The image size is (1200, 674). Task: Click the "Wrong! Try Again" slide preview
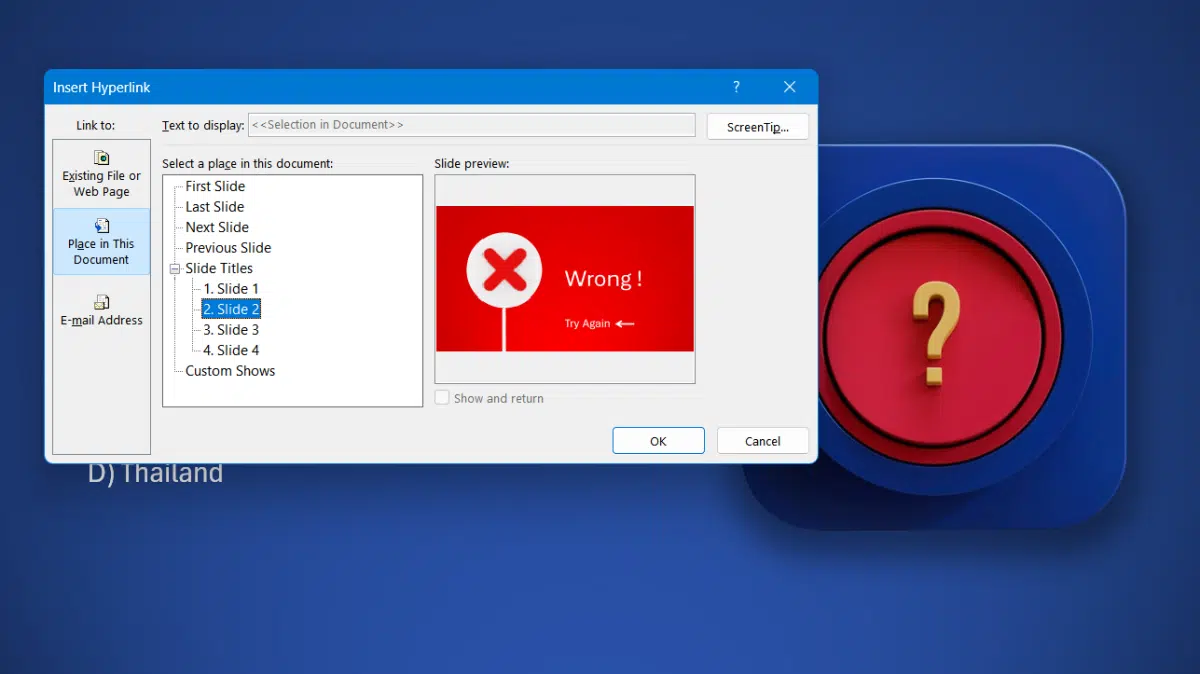(x=564, y=279)
